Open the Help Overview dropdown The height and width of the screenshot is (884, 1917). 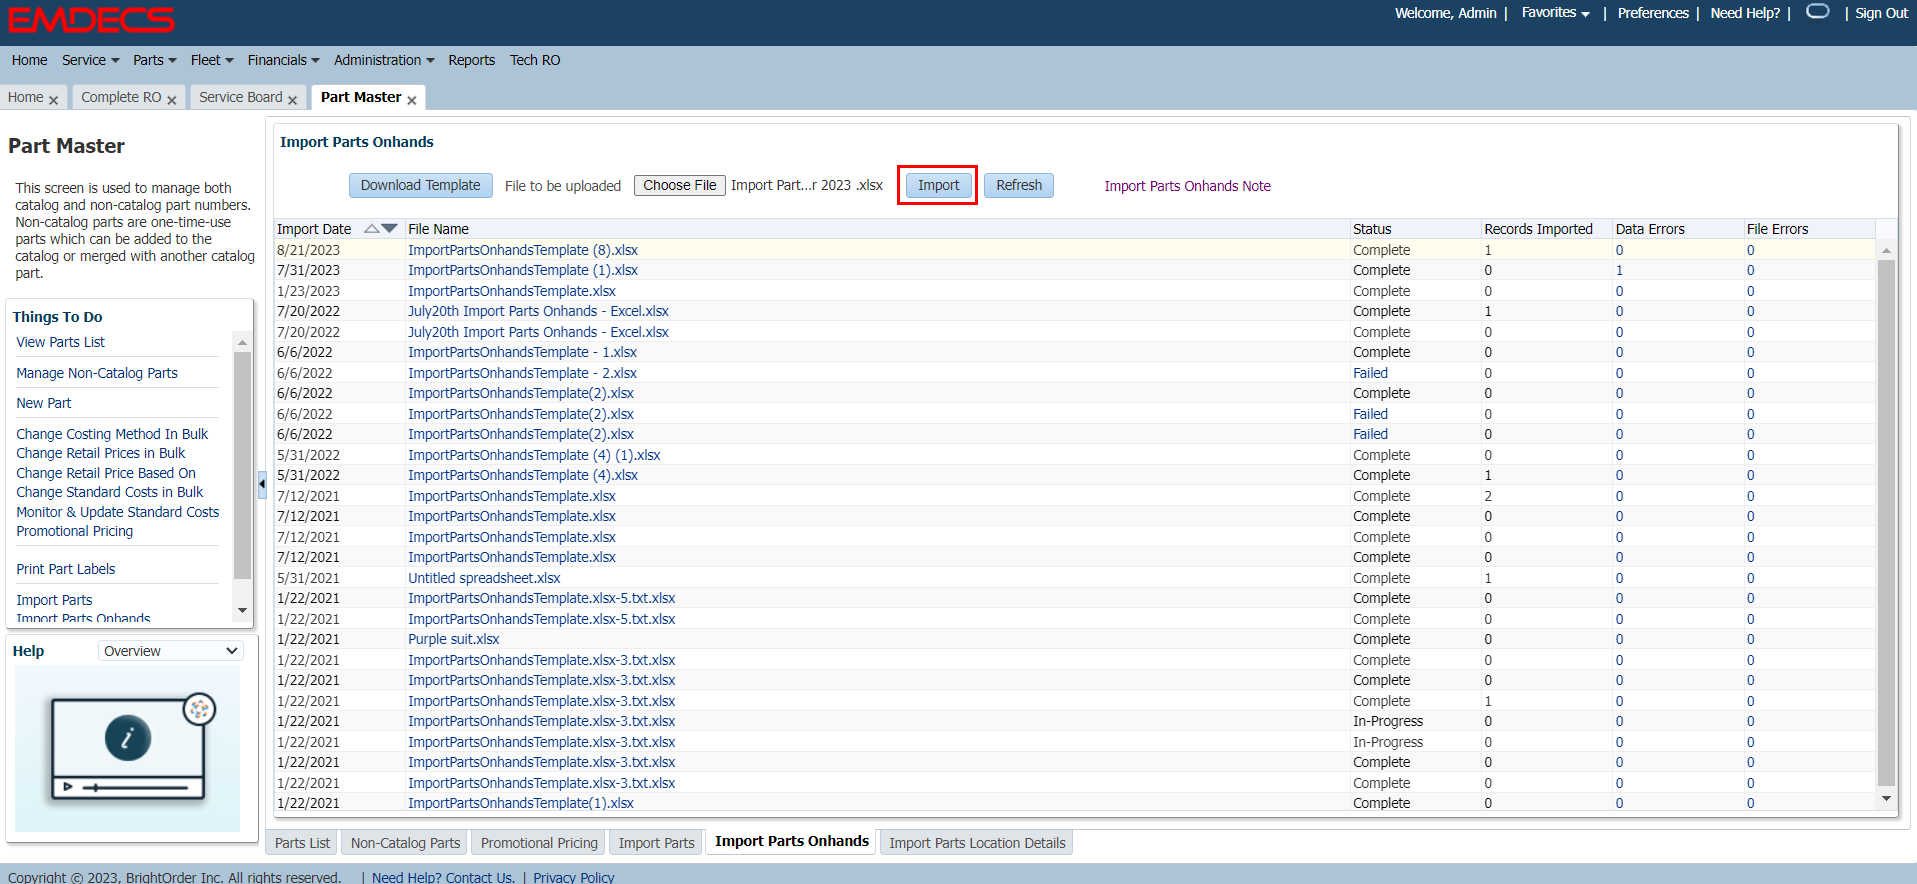[x=171, y=651]
